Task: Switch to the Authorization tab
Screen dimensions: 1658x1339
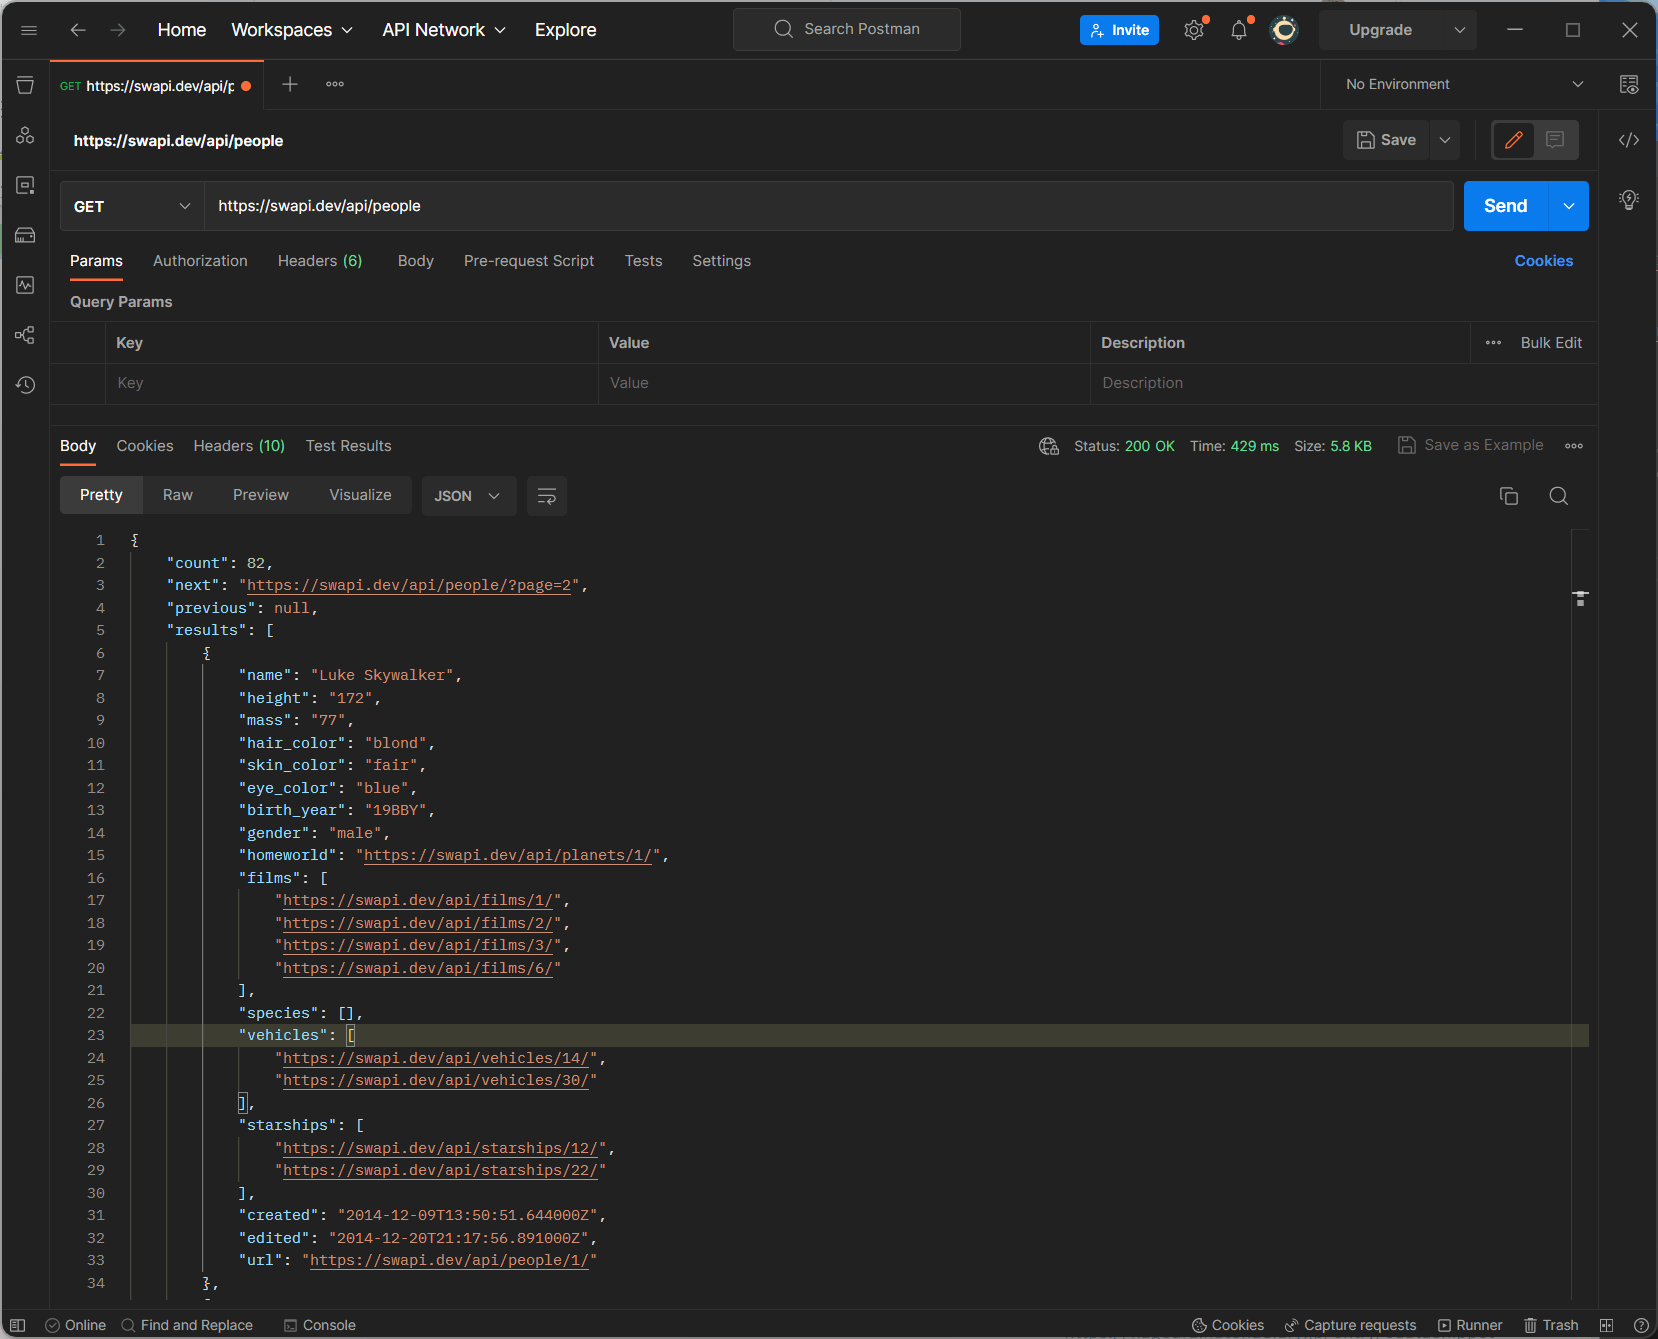Action: tap(200, 261)
